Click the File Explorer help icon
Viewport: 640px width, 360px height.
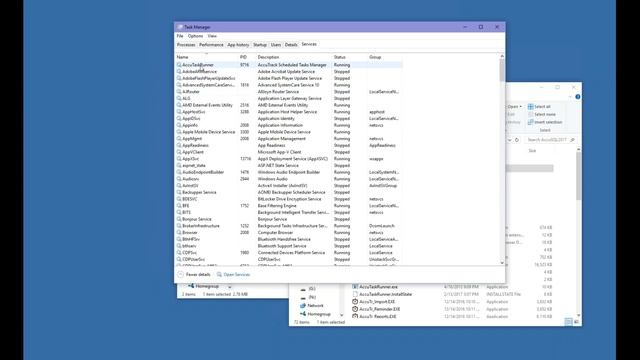coord(578,97)
